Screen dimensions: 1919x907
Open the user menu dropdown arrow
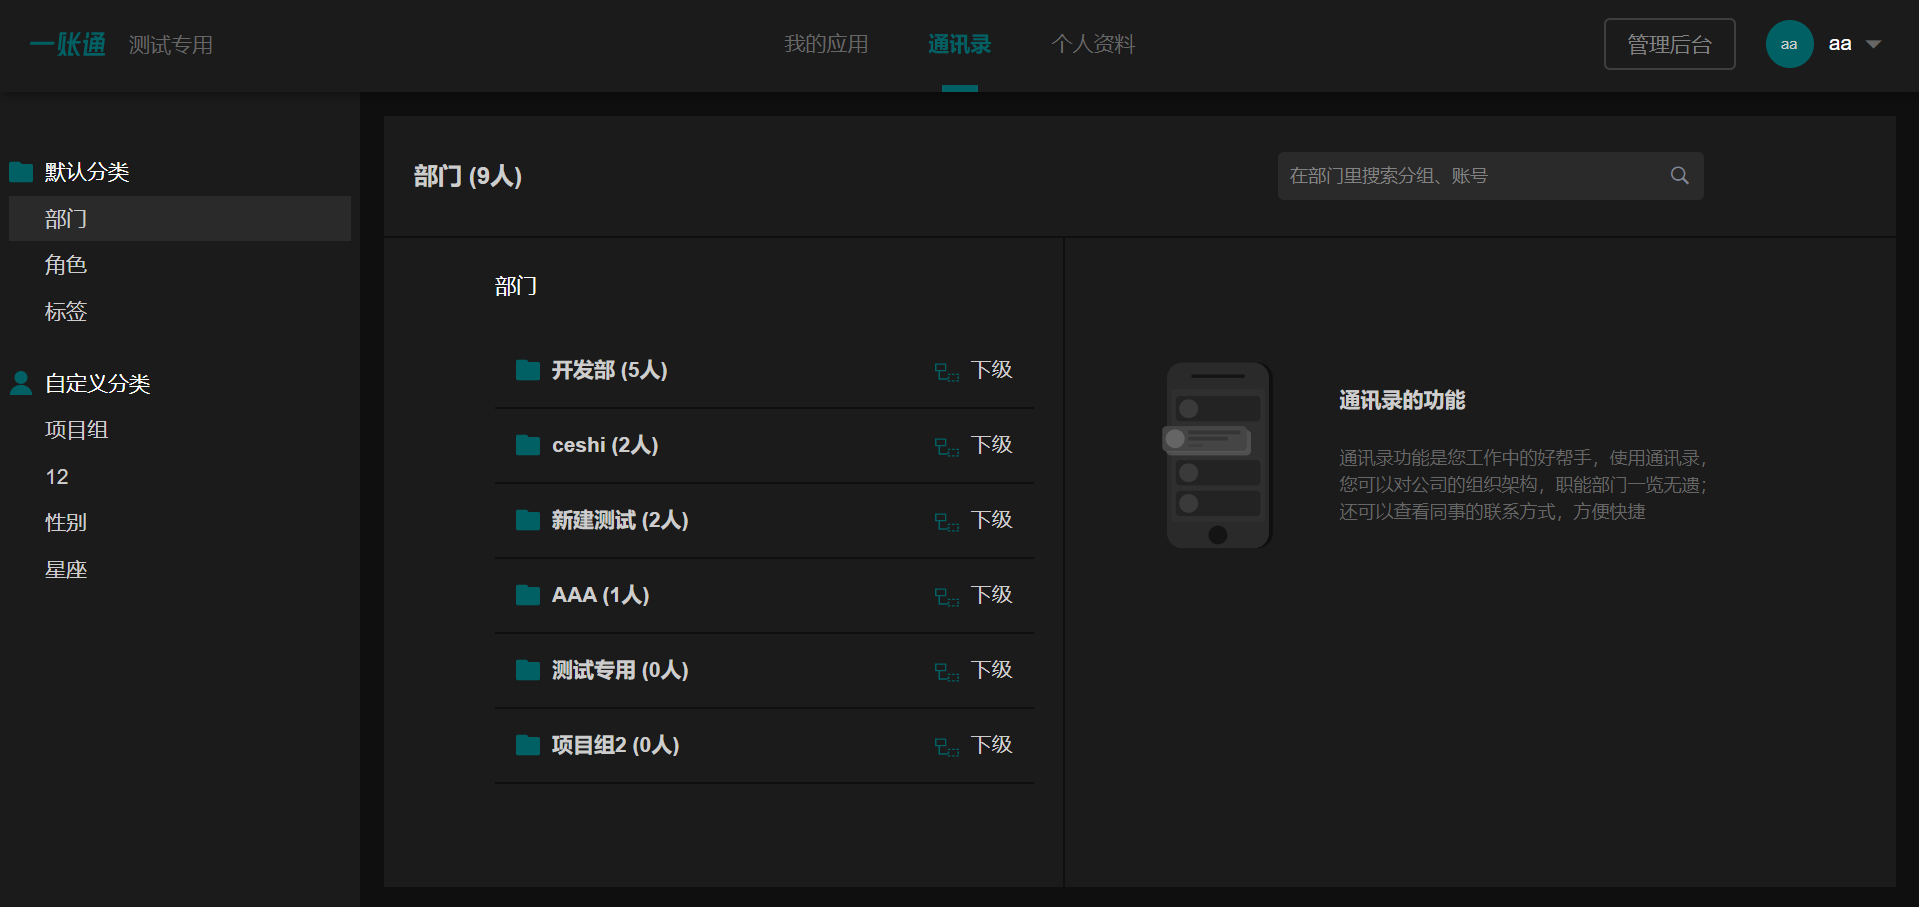(x=1873, y=44)
